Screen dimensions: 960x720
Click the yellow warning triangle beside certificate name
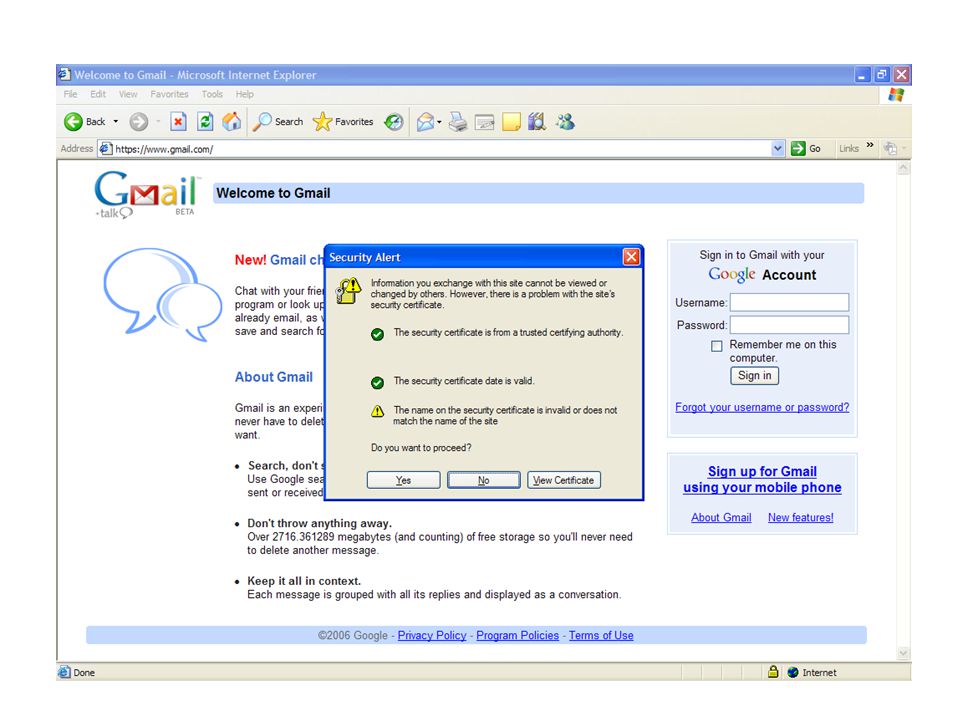point(378,411)
